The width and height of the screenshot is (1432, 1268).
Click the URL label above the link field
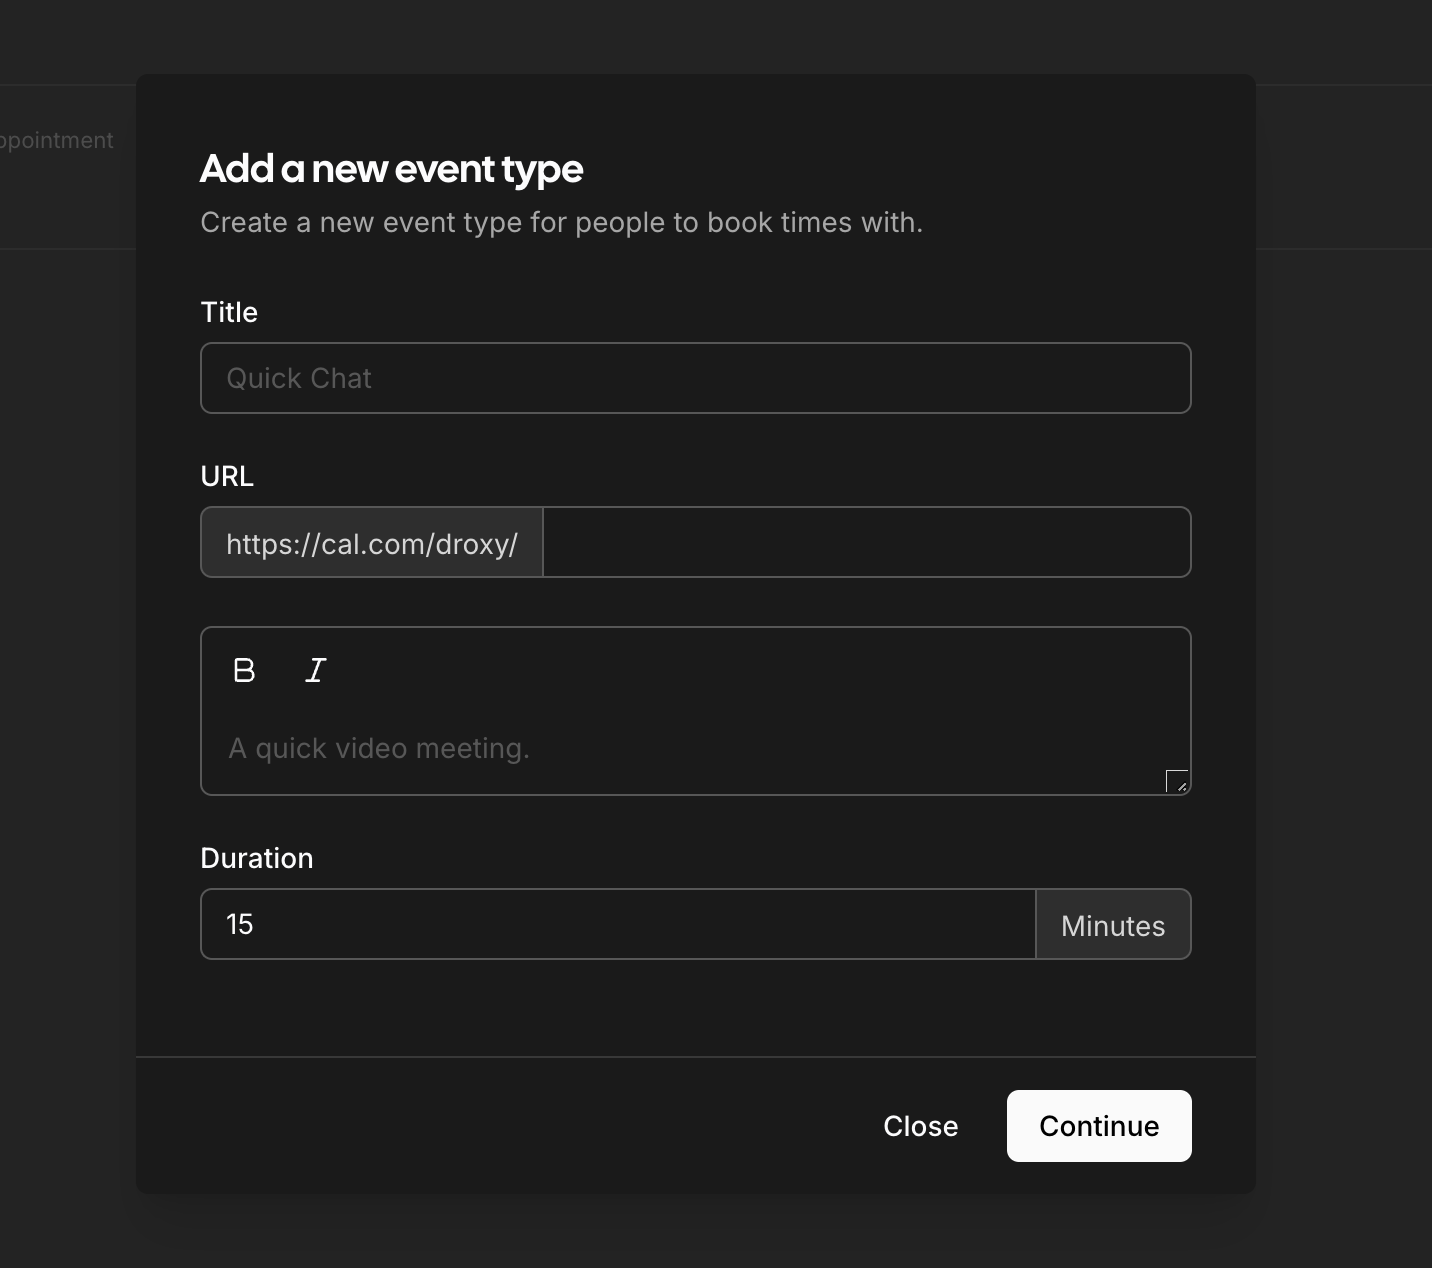tap(226, 476)
